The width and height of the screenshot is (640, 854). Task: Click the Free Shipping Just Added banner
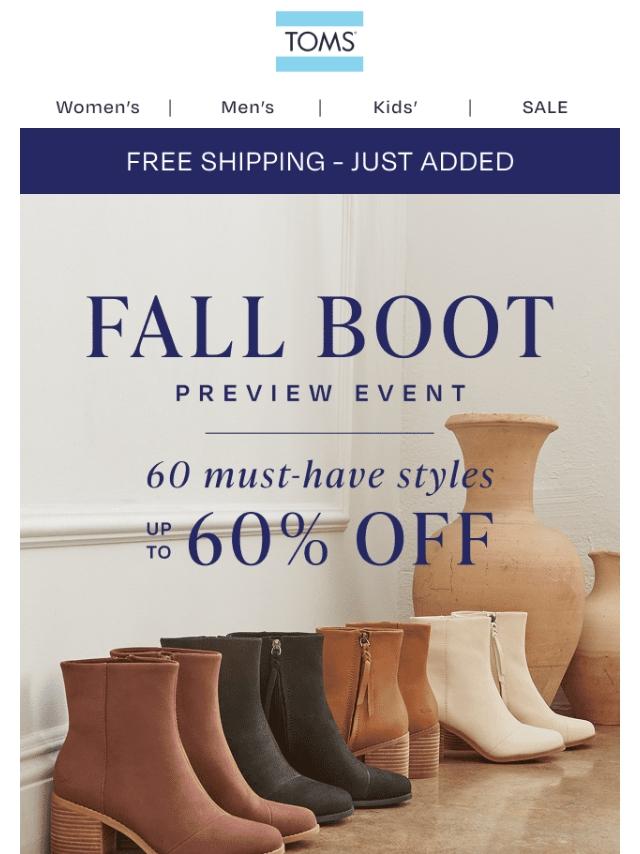pos(320,161)
